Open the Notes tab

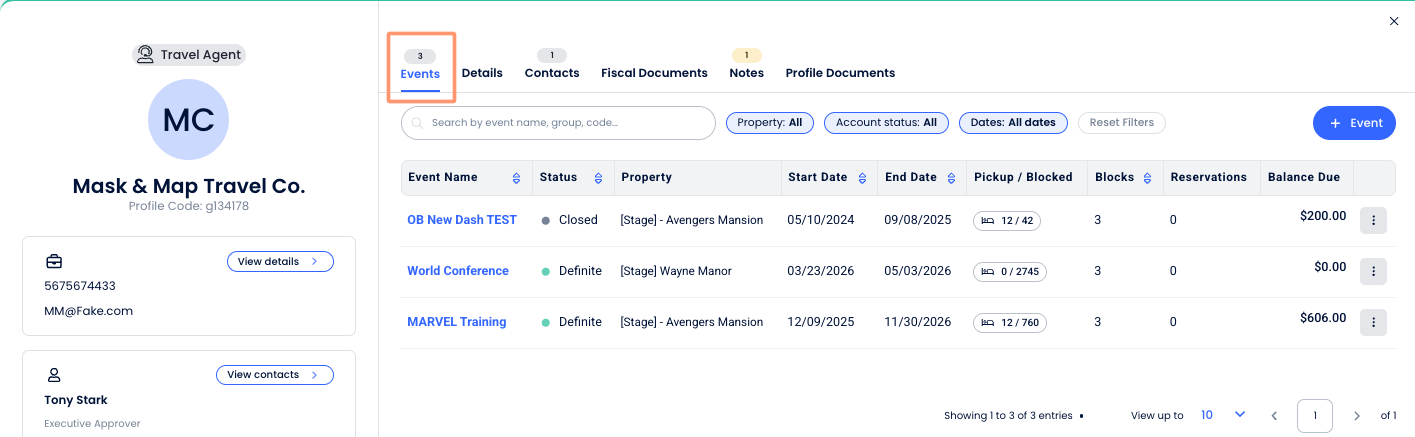(x=746, y=73)
